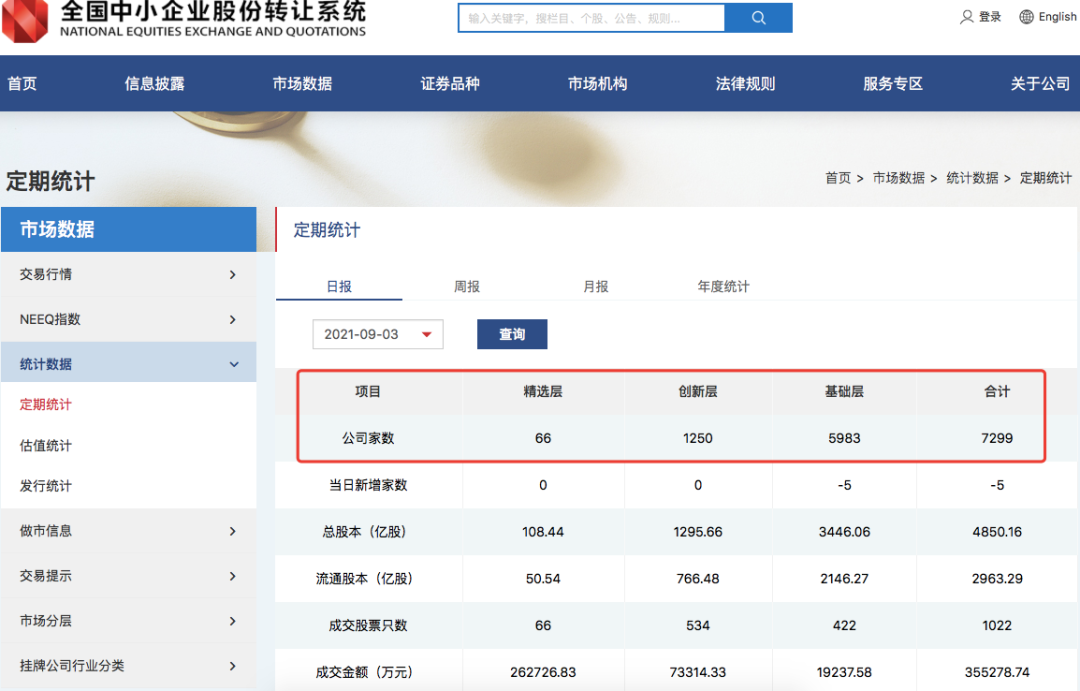This screenshot has width=1080, height=691.
Task: Click the 查询 button
Action: tap(512, 335)
